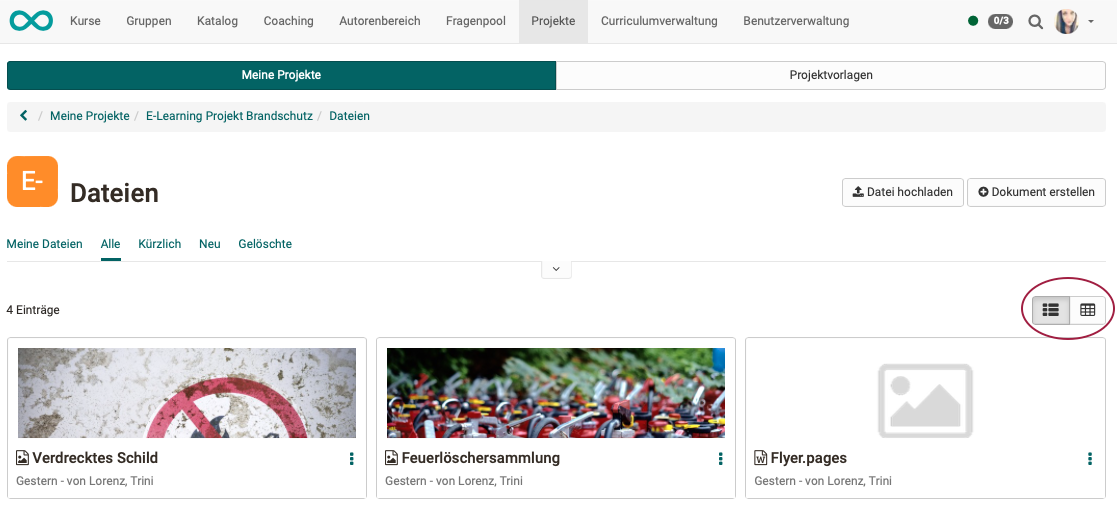
Task: Open the 0/3 notifications badge
Action: pyautogui.click(x=1000, y=21)
